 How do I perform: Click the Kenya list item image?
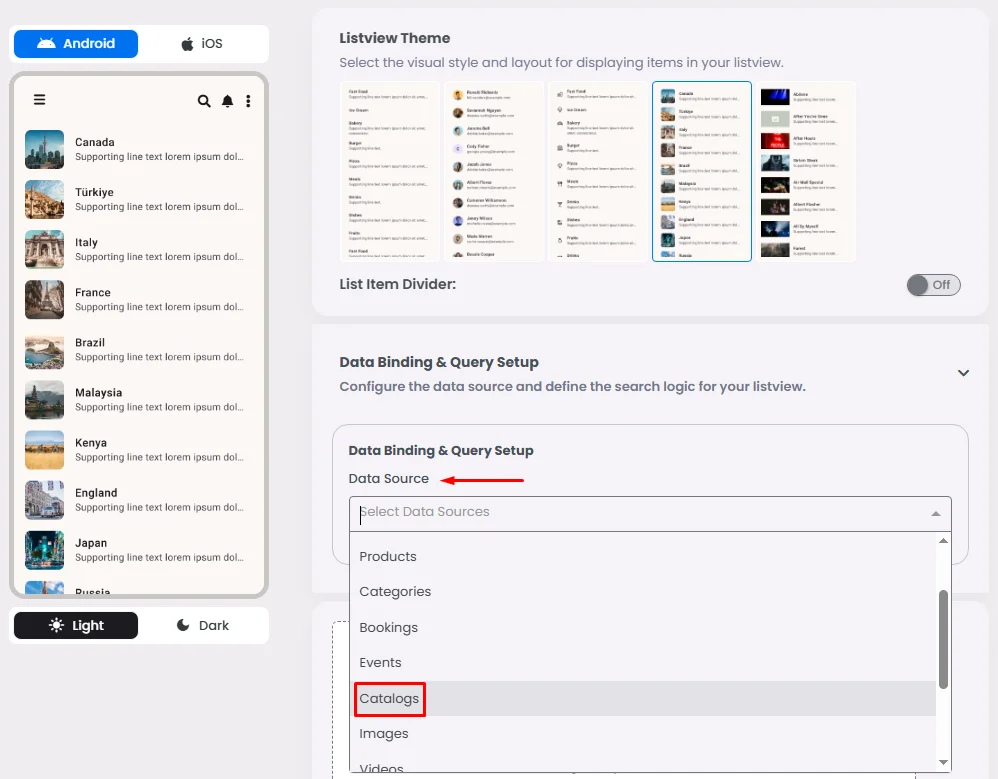point(45,450)
